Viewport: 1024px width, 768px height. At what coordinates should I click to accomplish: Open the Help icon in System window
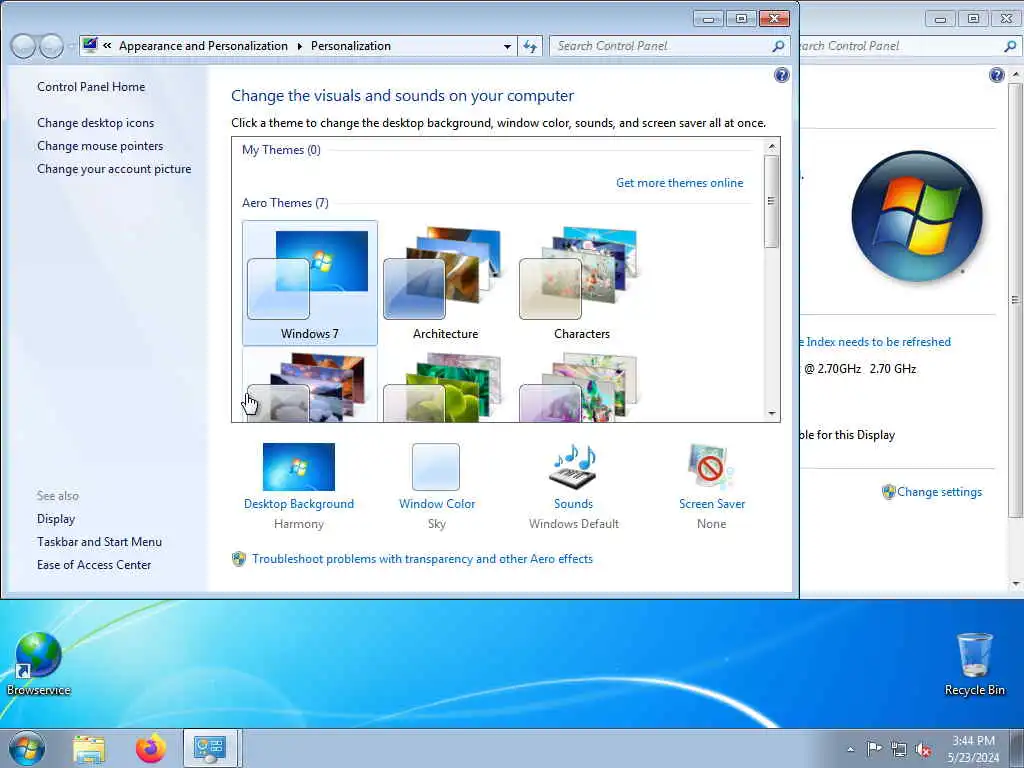pyautogui.click(x=997, y=75)
